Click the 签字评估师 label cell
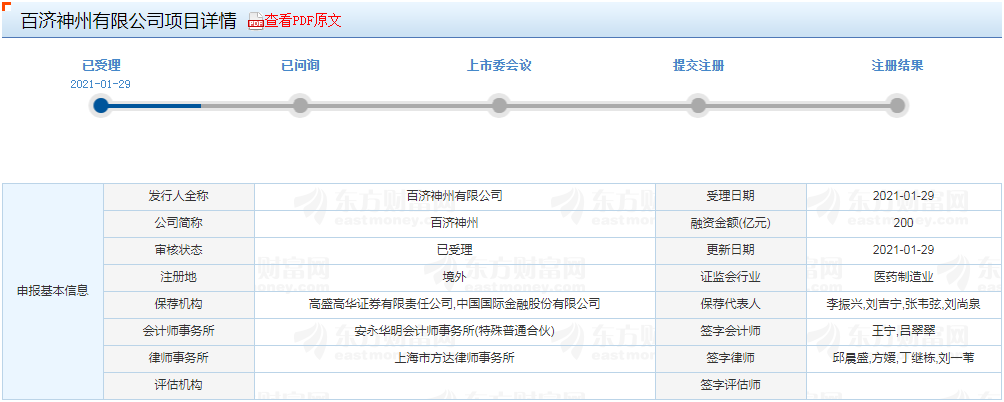Screen dimensions: 1004x402 [731, 385]
